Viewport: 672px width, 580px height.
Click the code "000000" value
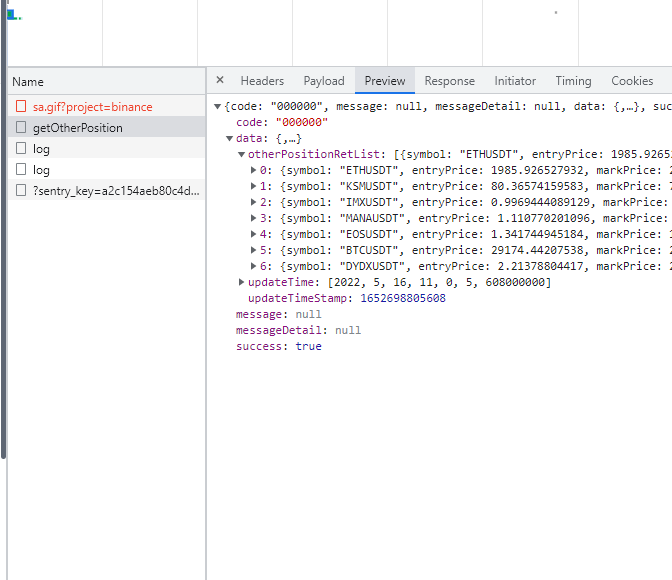click(302, 123)
